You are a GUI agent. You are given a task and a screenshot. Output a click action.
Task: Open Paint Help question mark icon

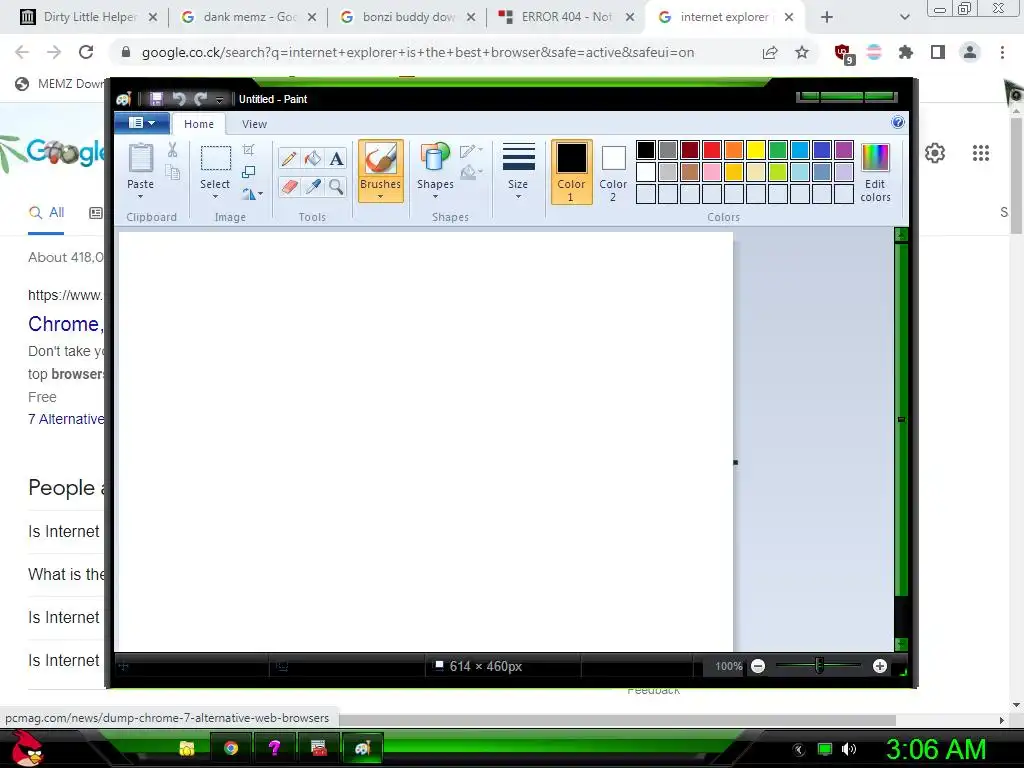[x=898, y=123]
